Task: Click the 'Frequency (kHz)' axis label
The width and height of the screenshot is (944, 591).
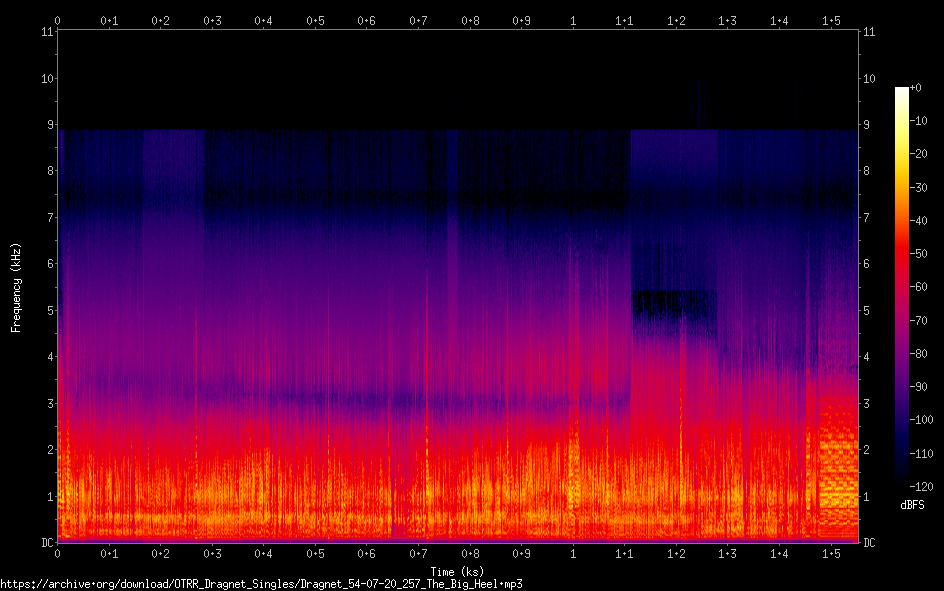Action: (x=16, y=287)
